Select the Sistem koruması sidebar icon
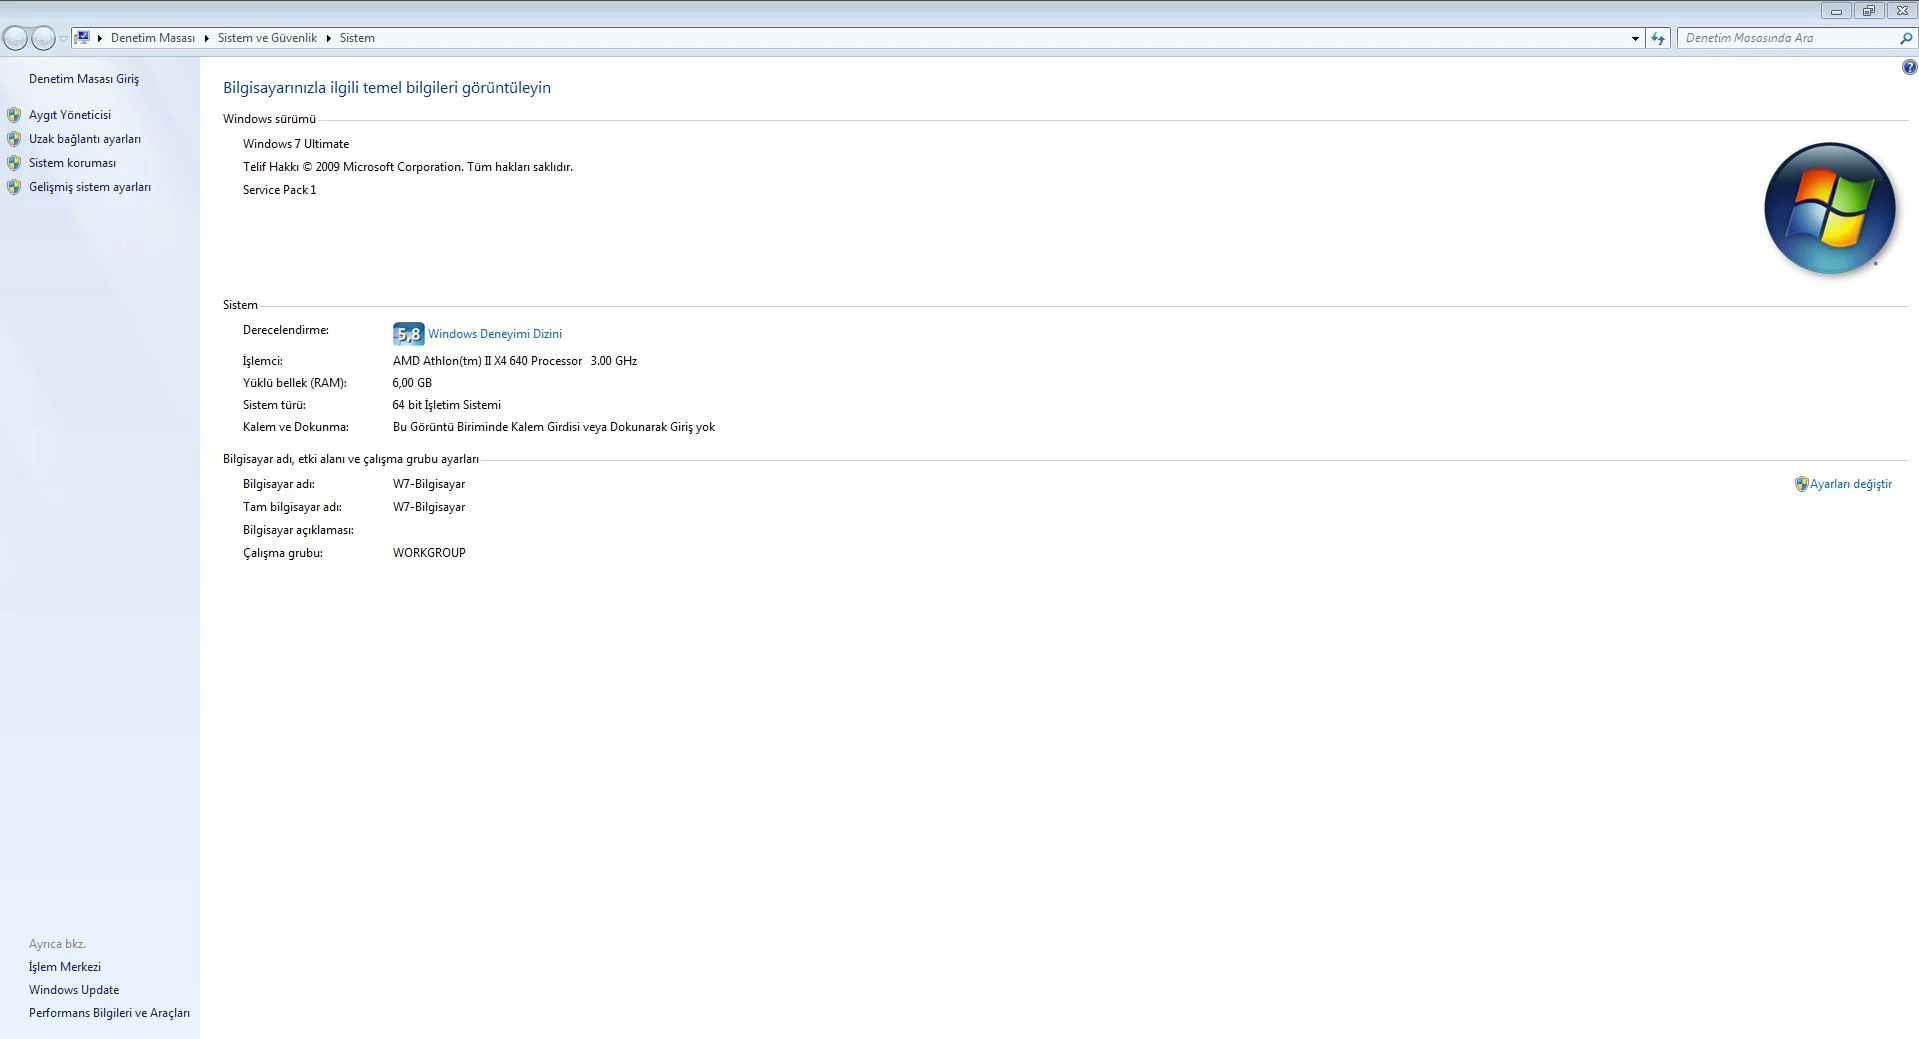Image resolution: width=1919 pixels, height=1039 pixels. click(x=13, y=162)
